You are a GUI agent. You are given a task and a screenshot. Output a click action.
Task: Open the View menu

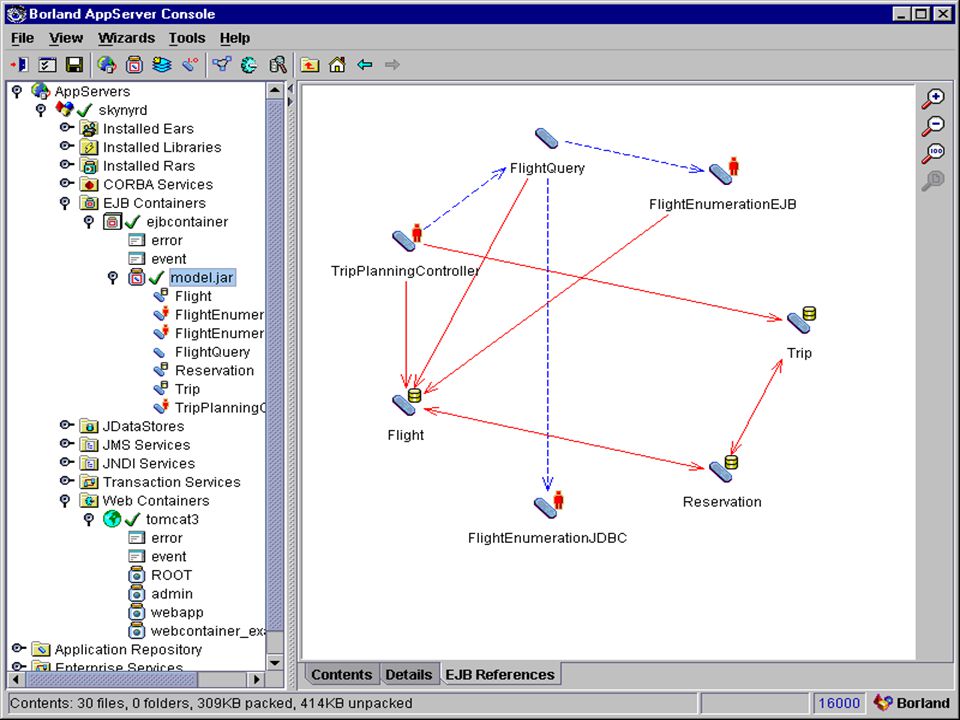(66, 38)
